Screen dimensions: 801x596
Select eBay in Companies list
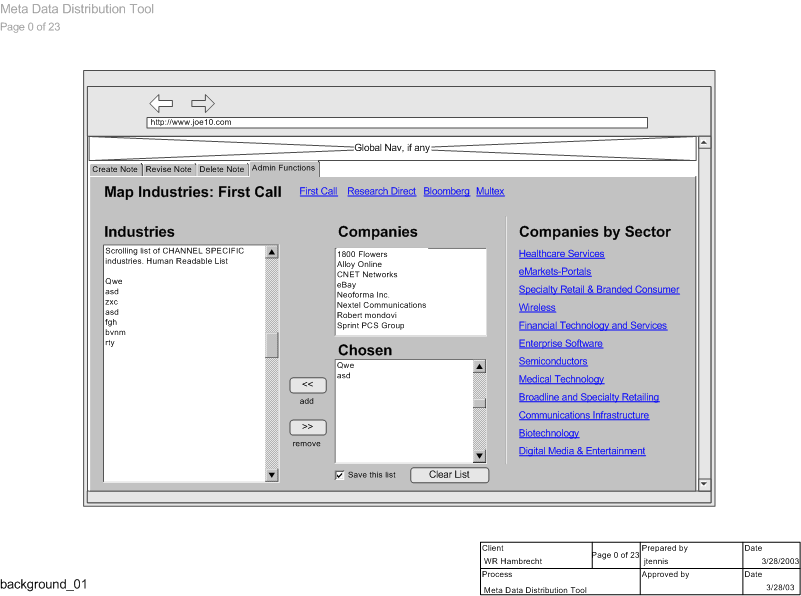click(x=346, y=285)
